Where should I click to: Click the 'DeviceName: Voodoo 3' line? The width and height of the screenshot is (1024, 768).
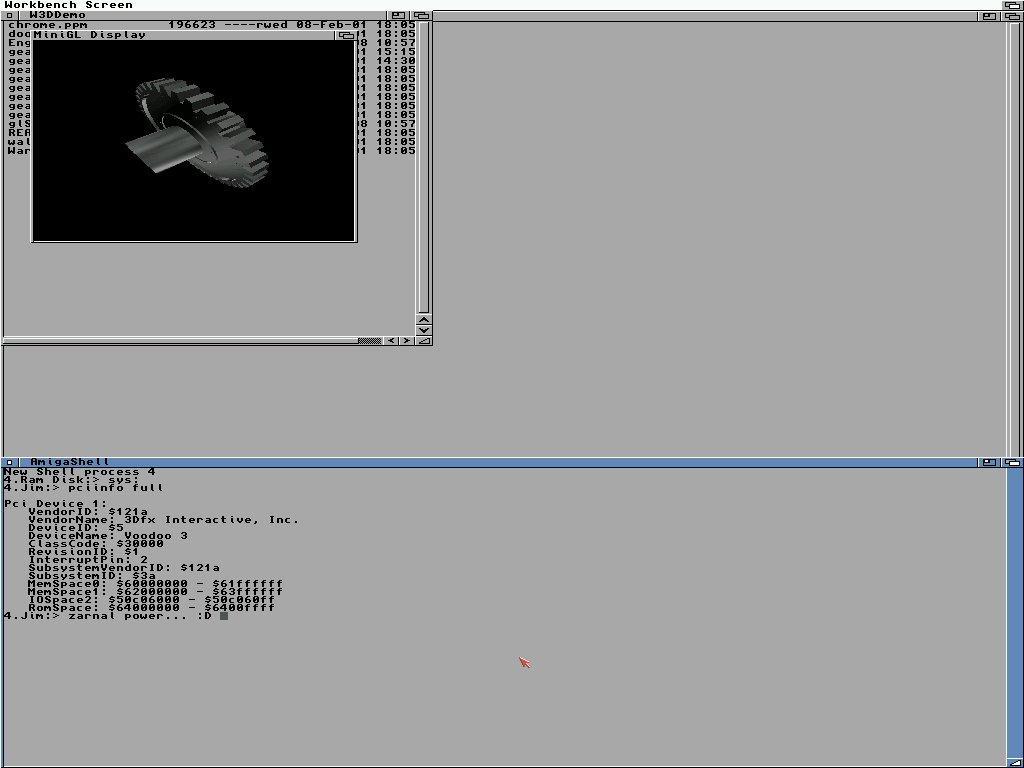pos(108,536)
